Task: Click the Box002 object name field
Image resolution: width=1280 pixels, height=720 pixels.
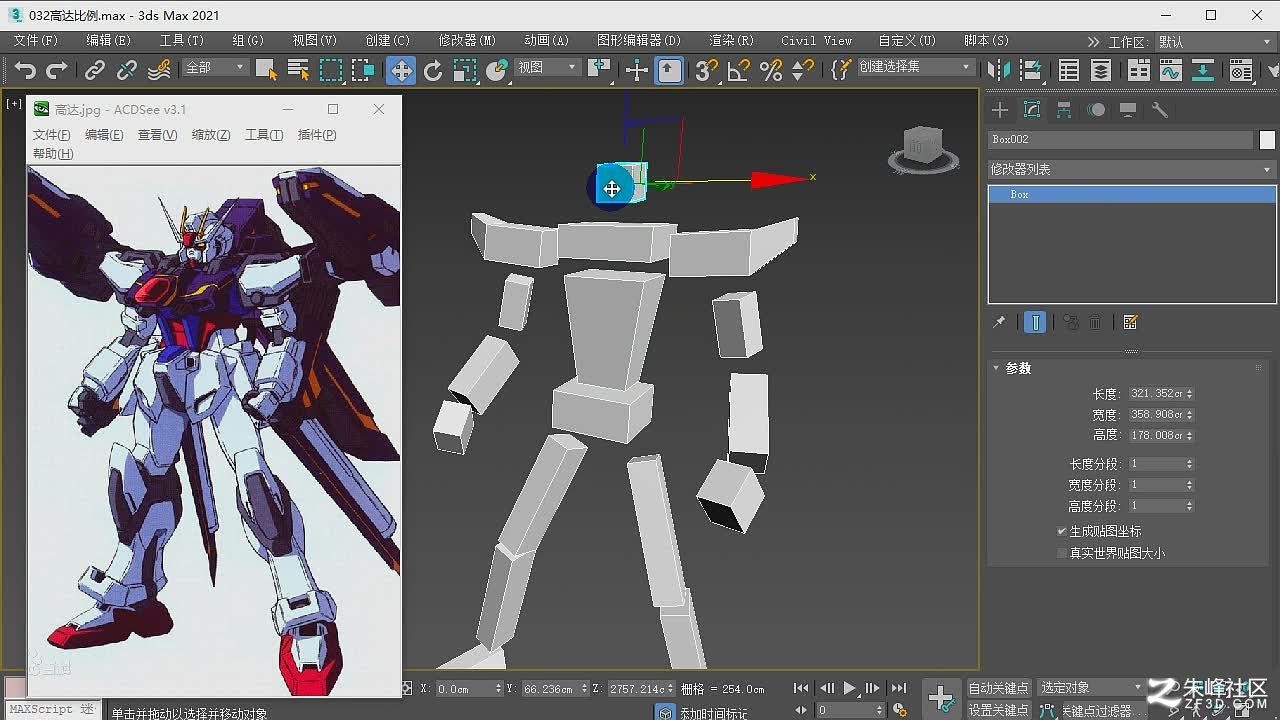Action: click(x=1120, y=140)
